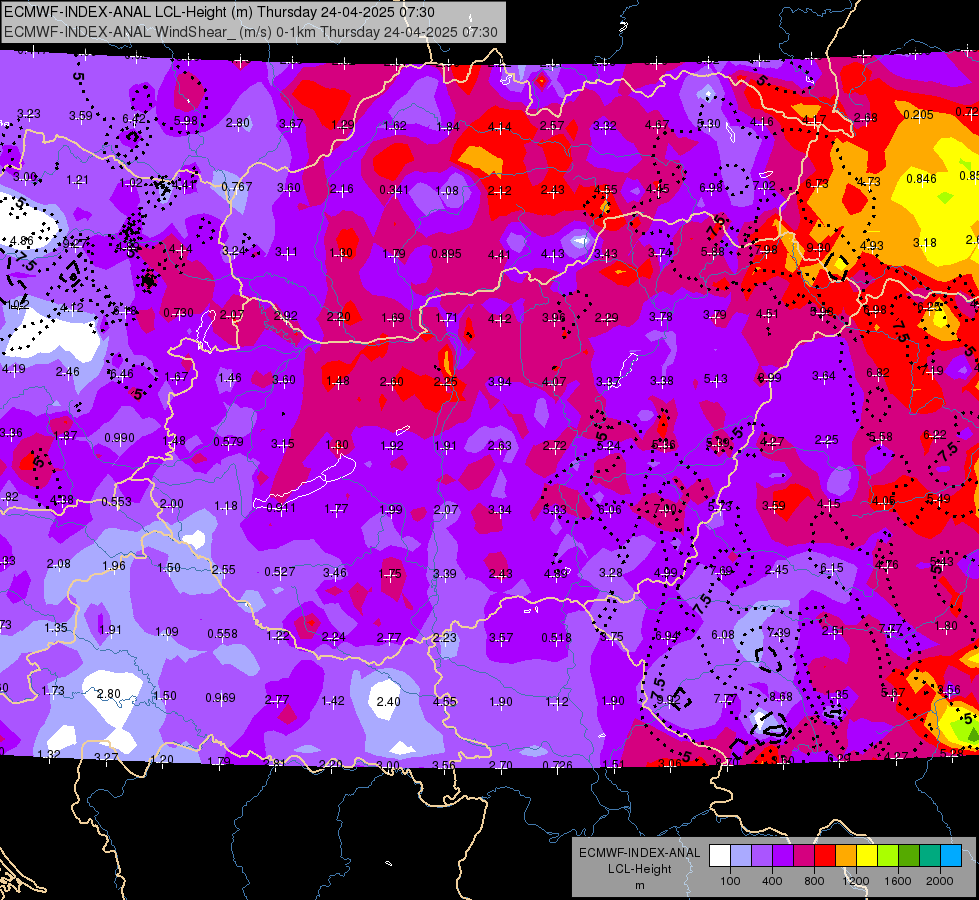Click the grid value 0.730
The image size is (979, 900).
point(178,312)
